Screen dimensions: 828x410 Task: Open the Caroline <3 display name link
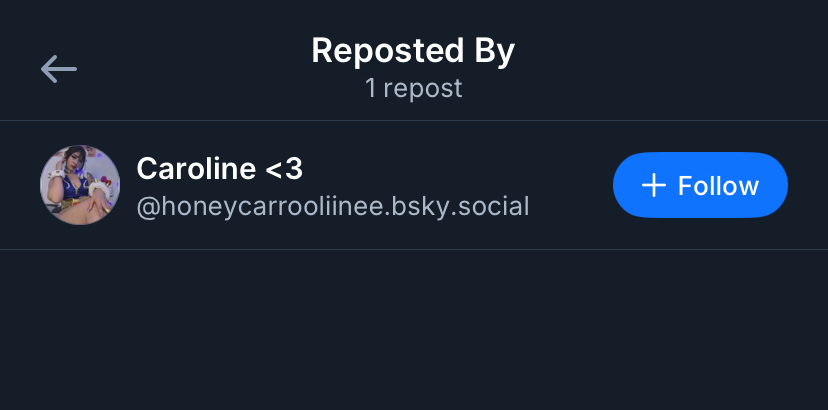click(x=219, y=168)
